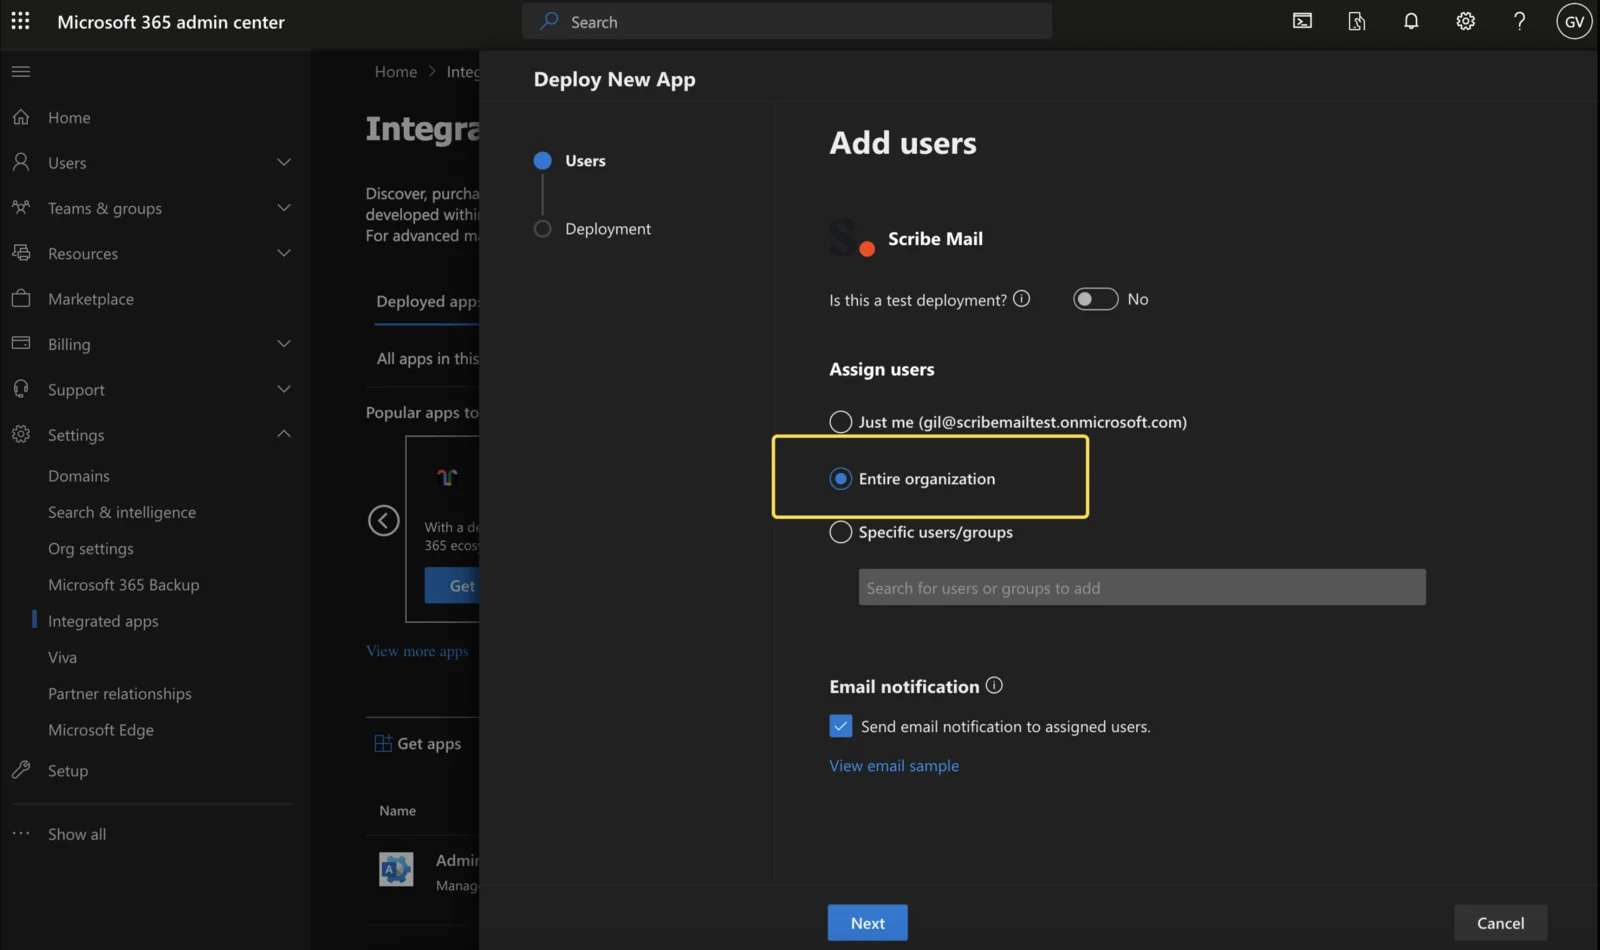The height and width of the screenshot is (950, 1600).
Task: Click the Home breadcrumb link
Action: click(396, 72)
